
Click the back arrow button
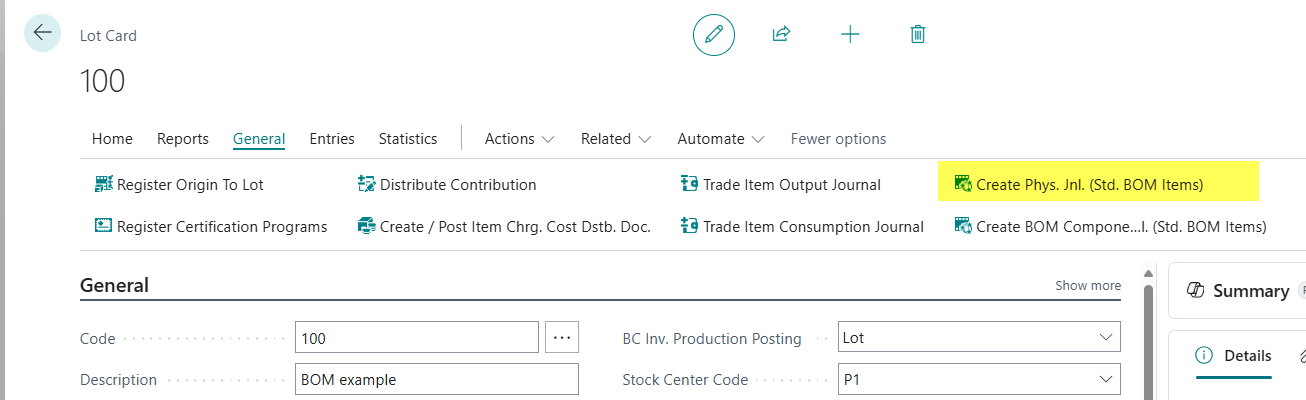[42, 33]
